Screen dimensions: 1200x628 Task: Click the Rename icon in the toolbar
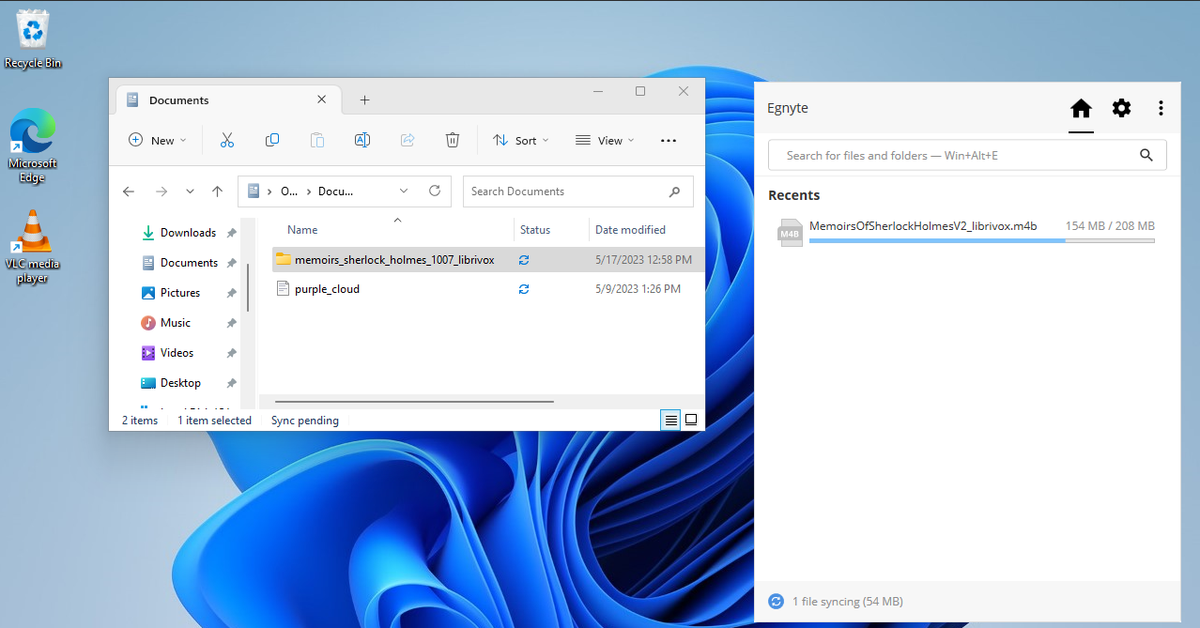pyautogui.click(x=362, y=140)
